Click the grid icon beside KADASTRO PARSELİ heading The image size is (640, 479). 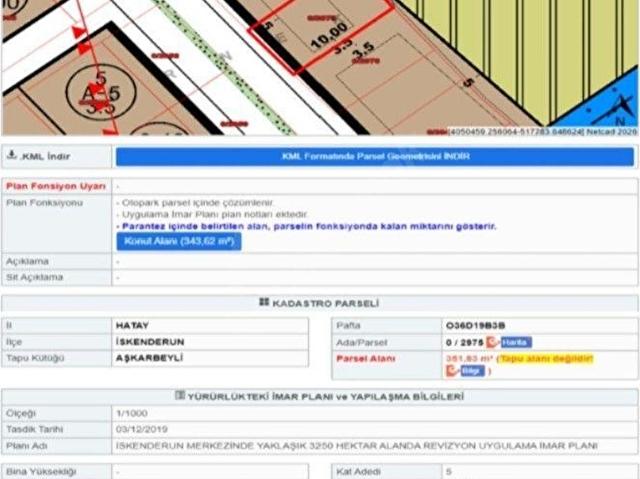264,302
